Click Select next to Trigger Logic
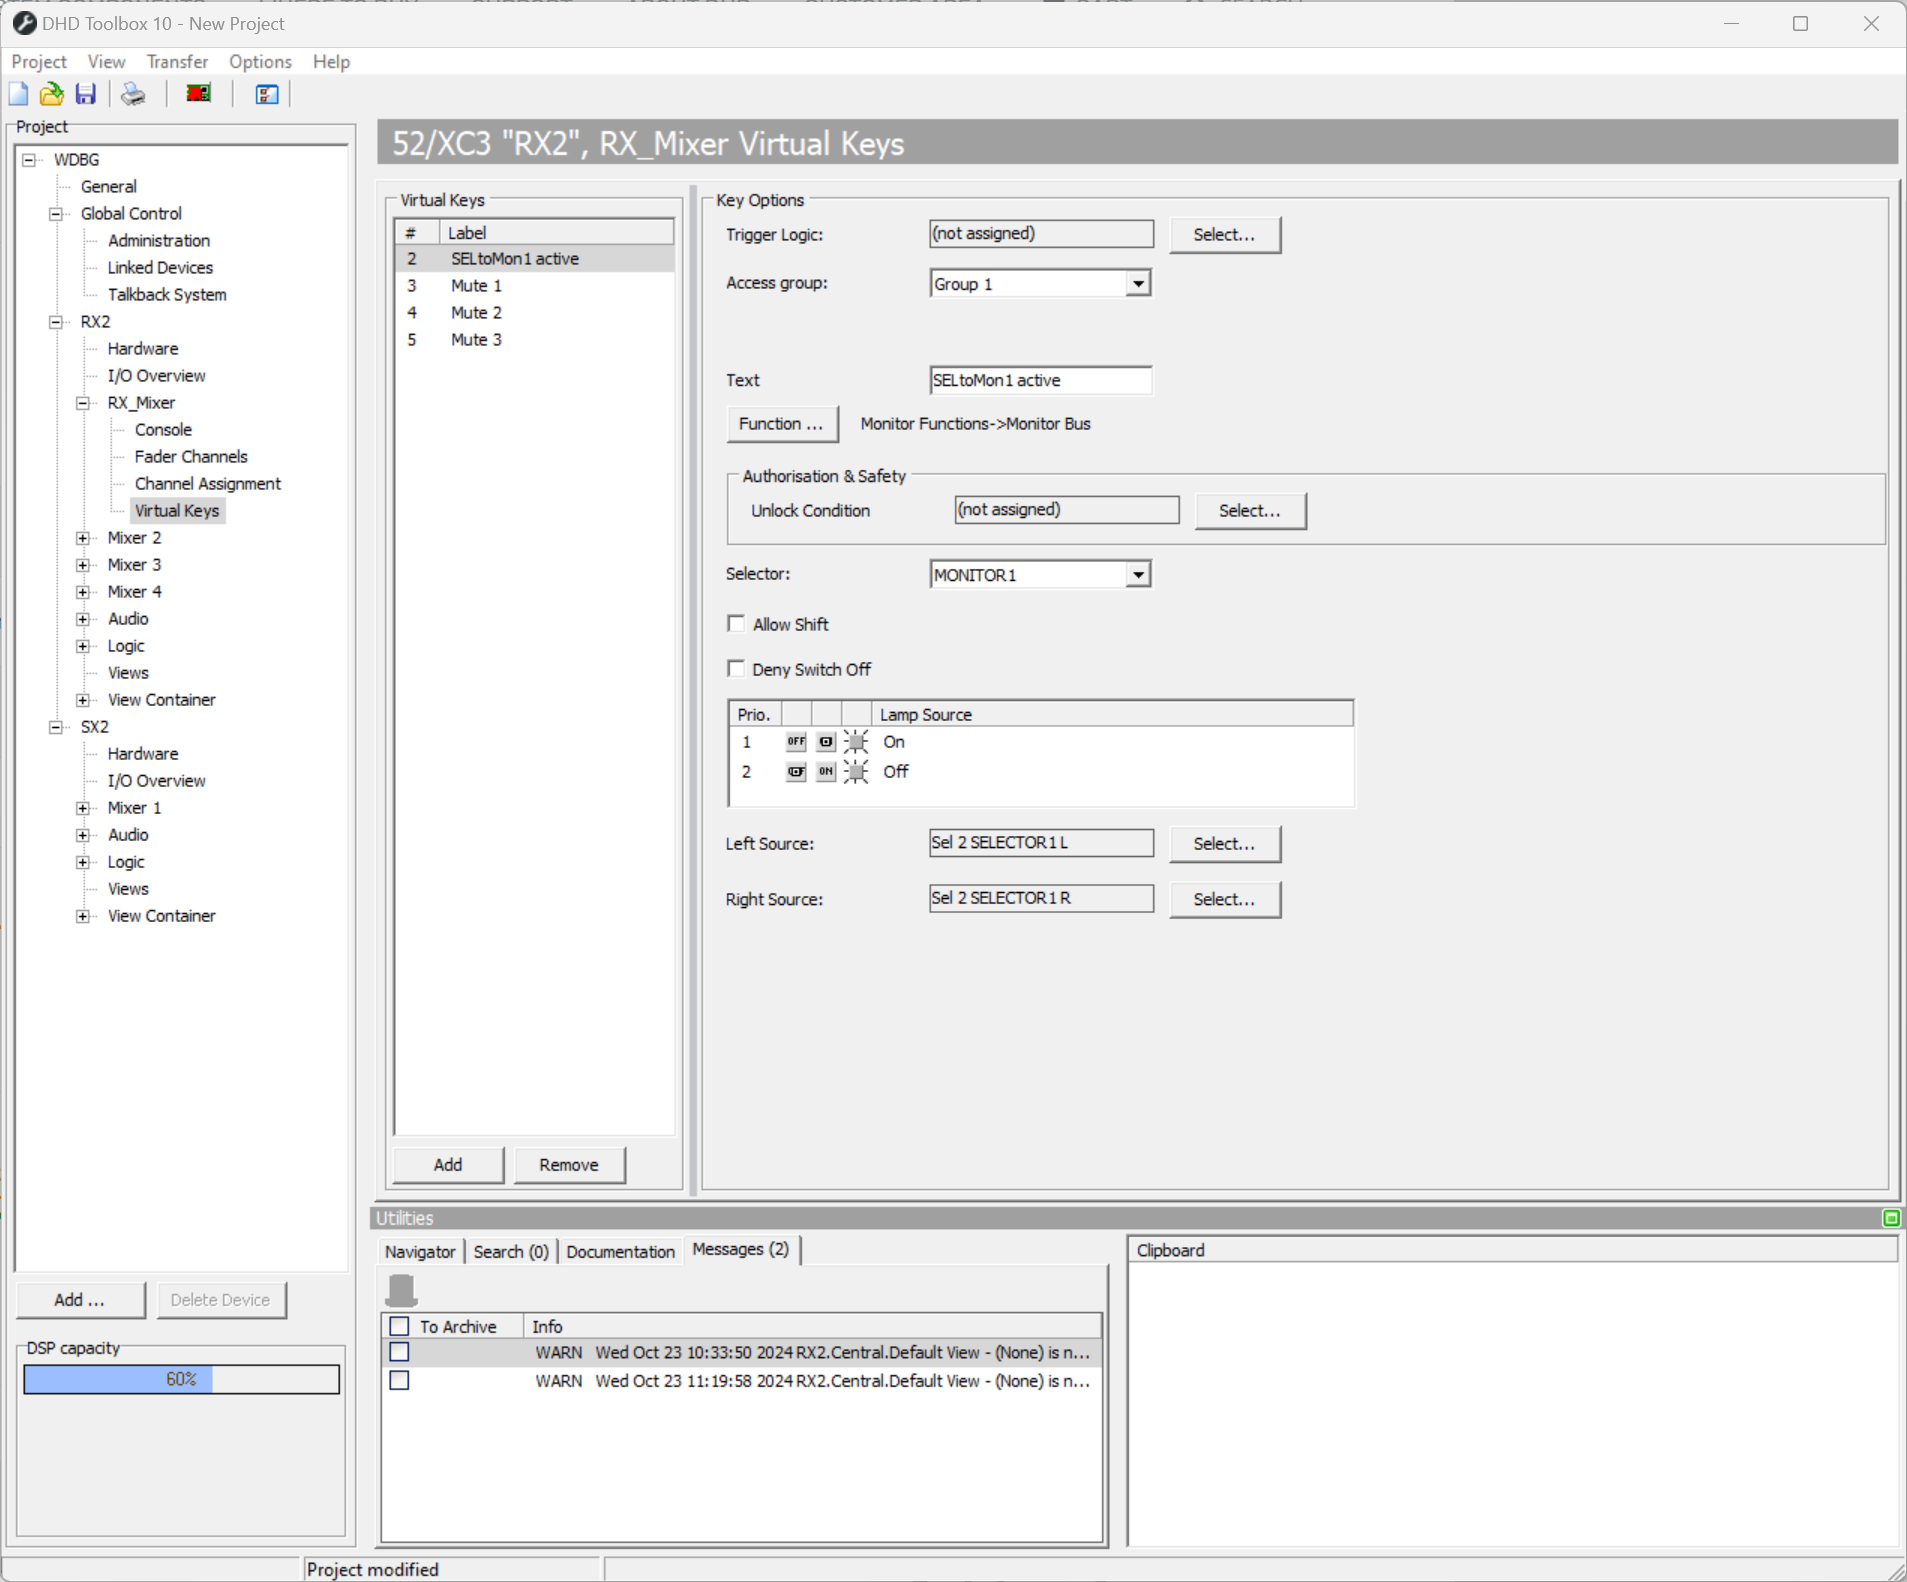Screen dimensions: 1907x1582 pyautogui.click(x=1224, y=234)
